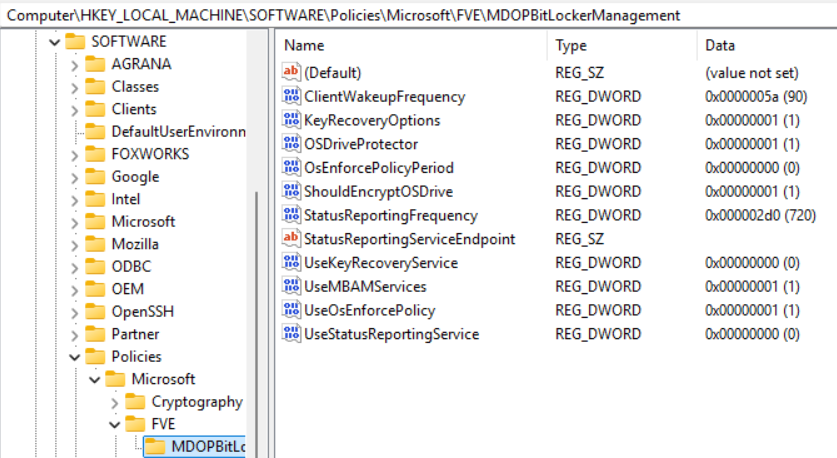Select the Partner key label

click(135, 334)
